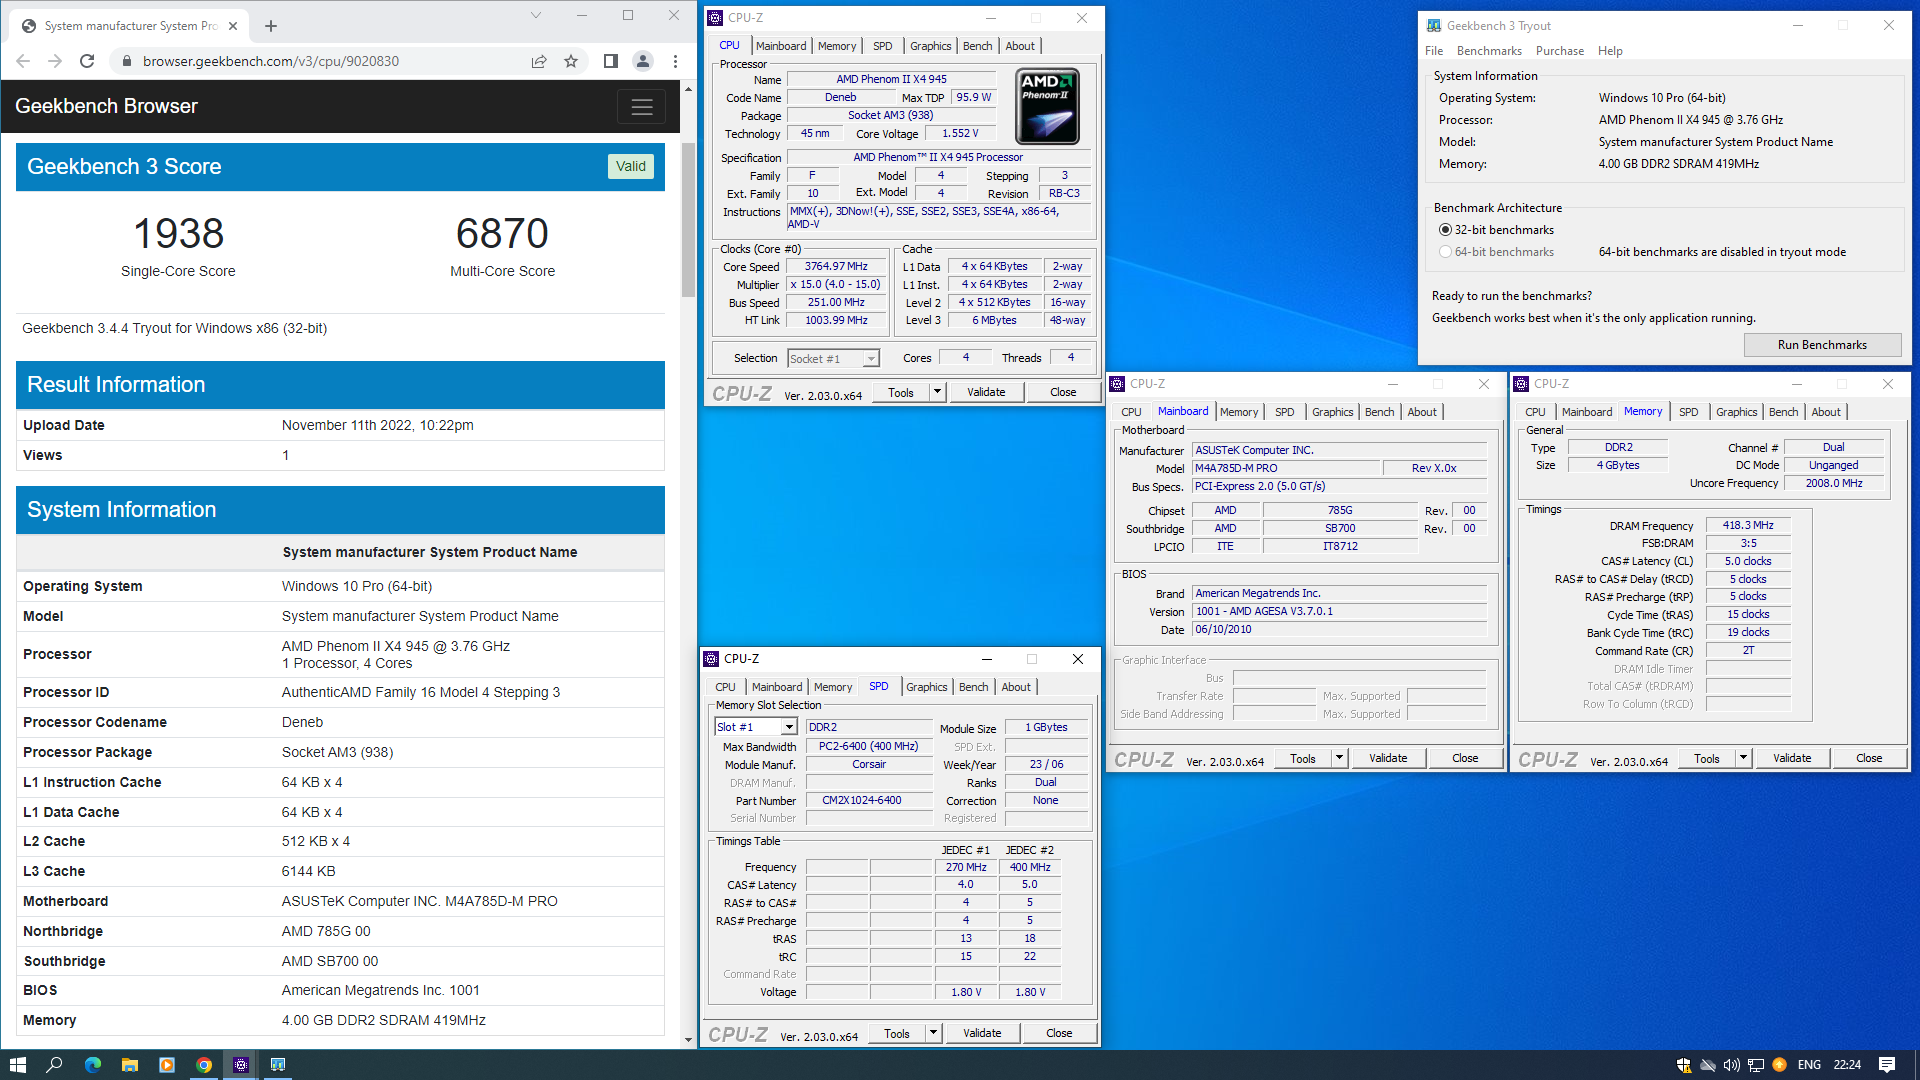Switch to Chrome in the taskbar
Viewport: 1920px width, 1080px height.
[x=204, y=1065]
